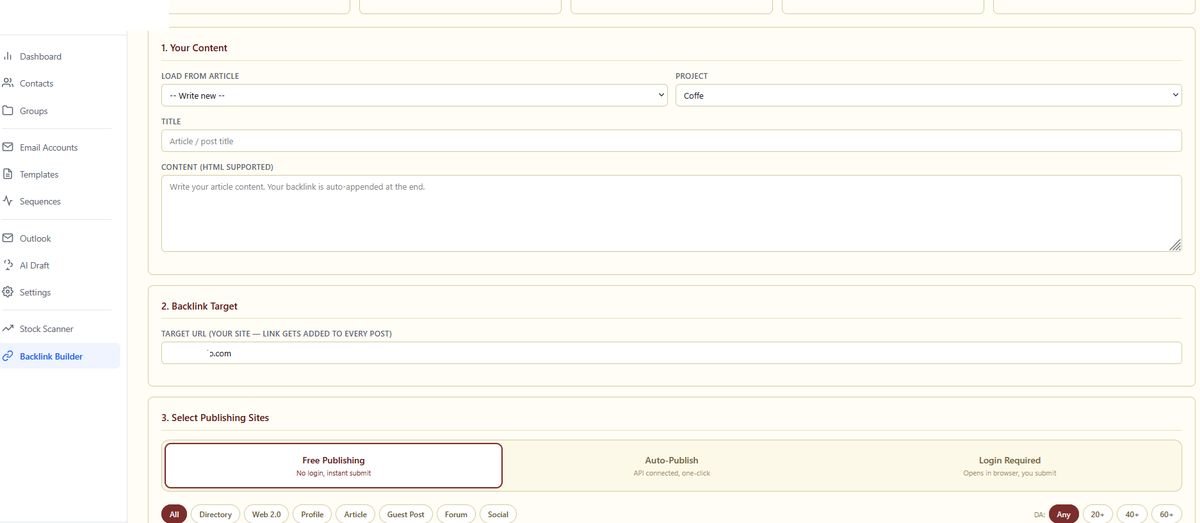
Task: Choose the Login Required option
Action: pyautogui.click(x=1010, y=466)
